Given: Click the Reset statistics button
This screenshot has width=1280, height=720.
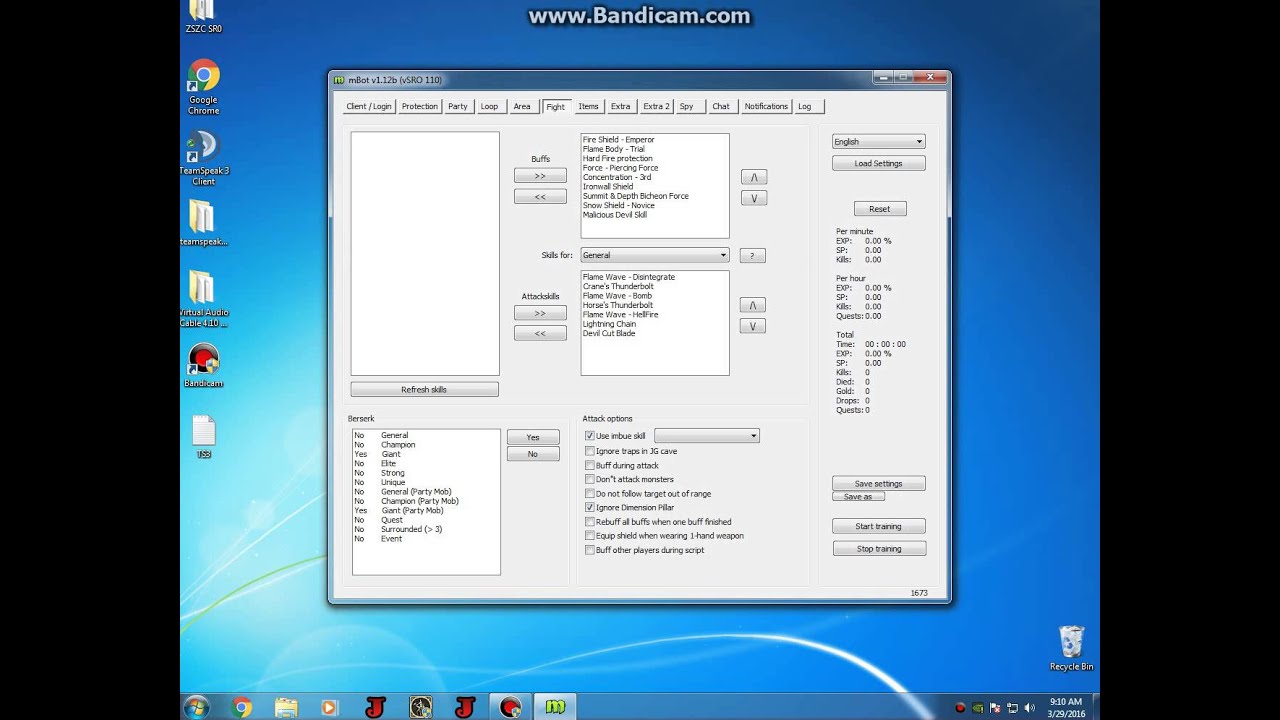Looking at the screenshot, I should coord(880,209).
